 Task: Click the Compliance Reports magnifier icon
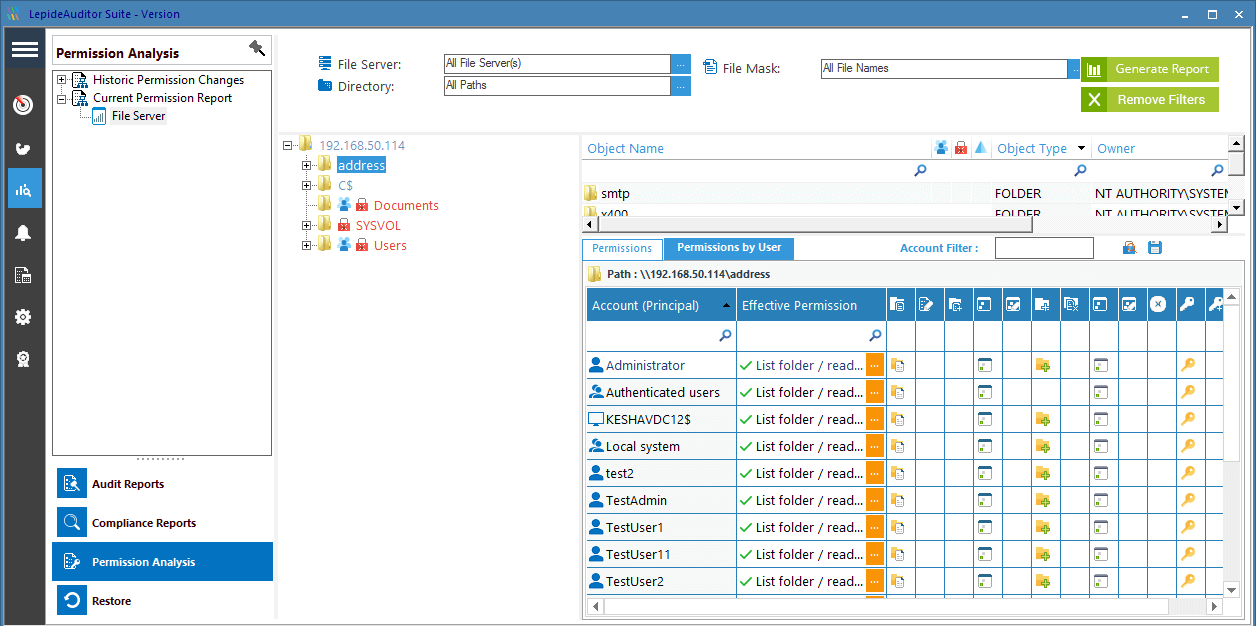click(72, 523)
